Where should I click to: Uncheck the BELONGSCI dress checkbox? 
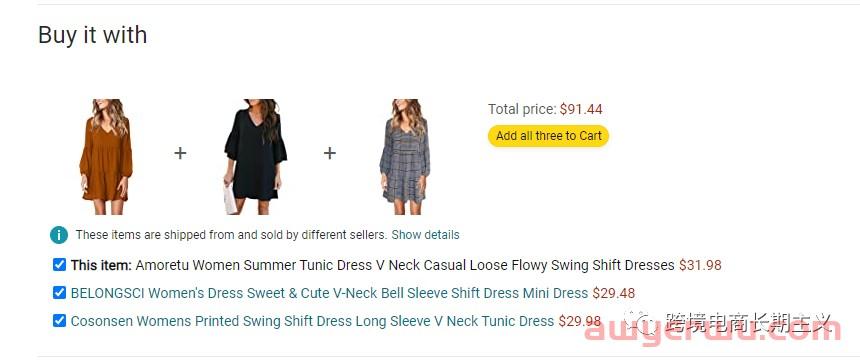tap(59, 293)
